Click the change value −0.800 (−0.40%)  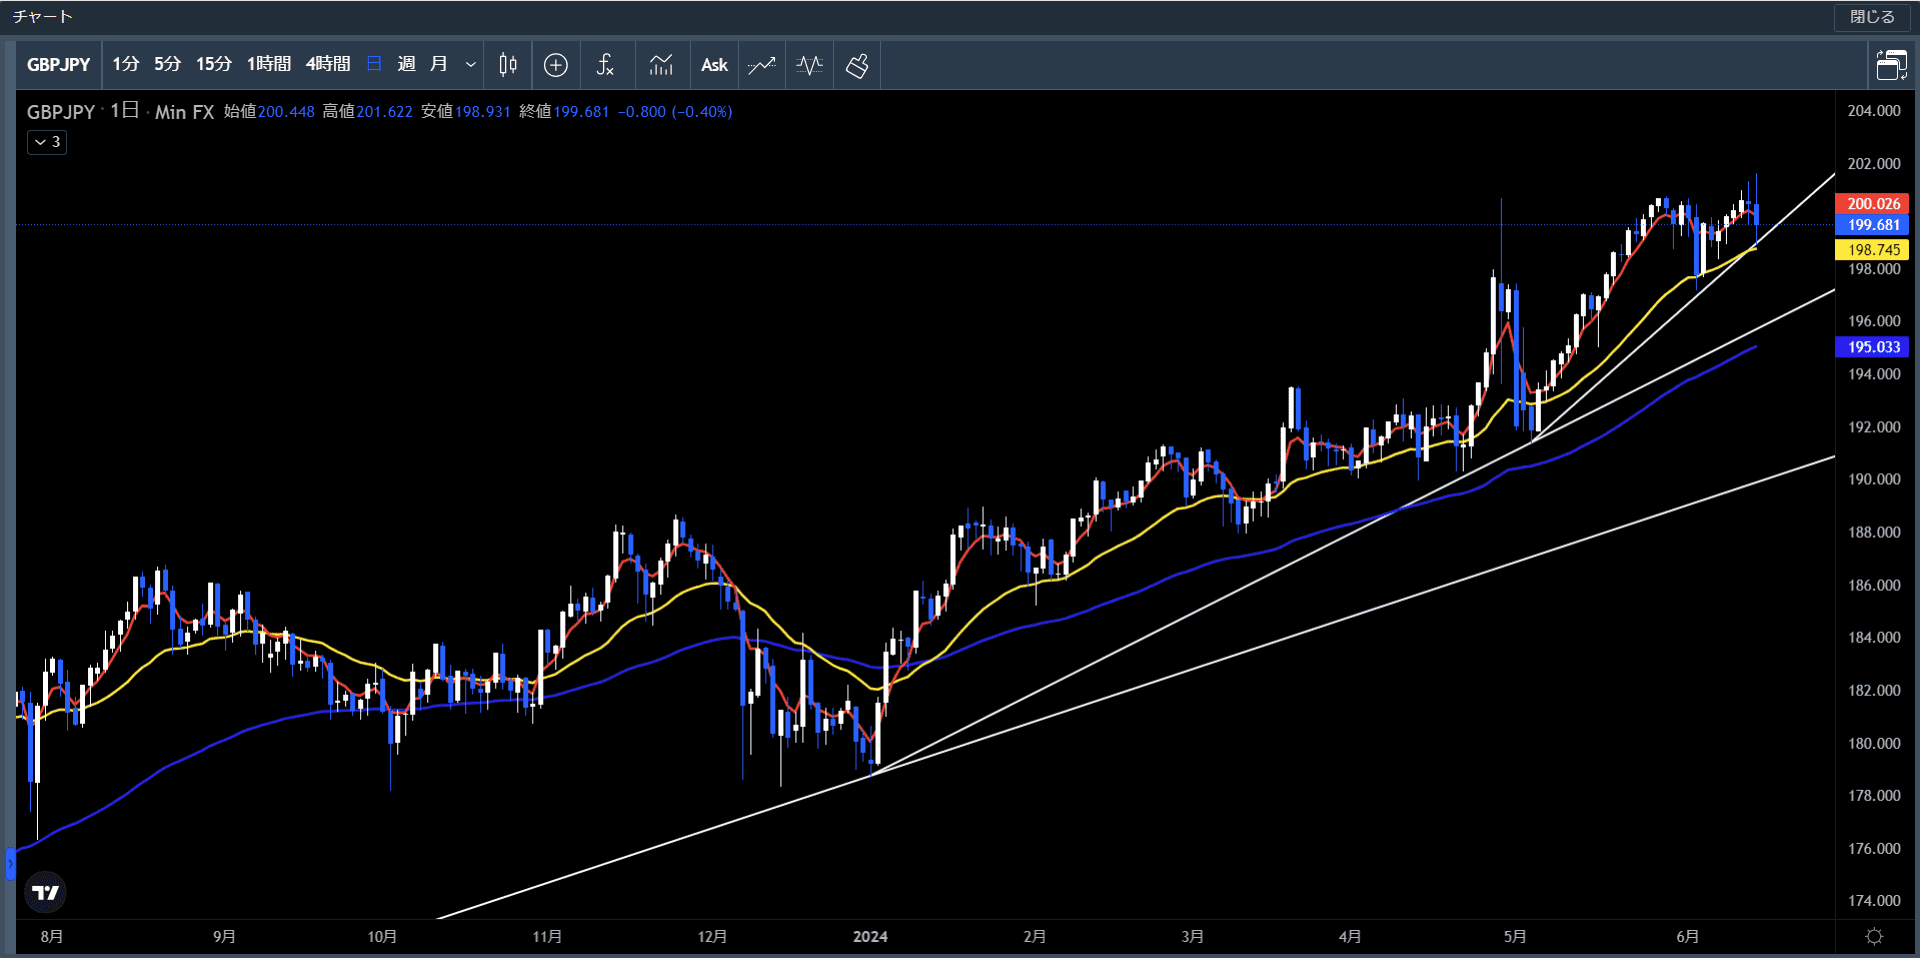(675, 112)
